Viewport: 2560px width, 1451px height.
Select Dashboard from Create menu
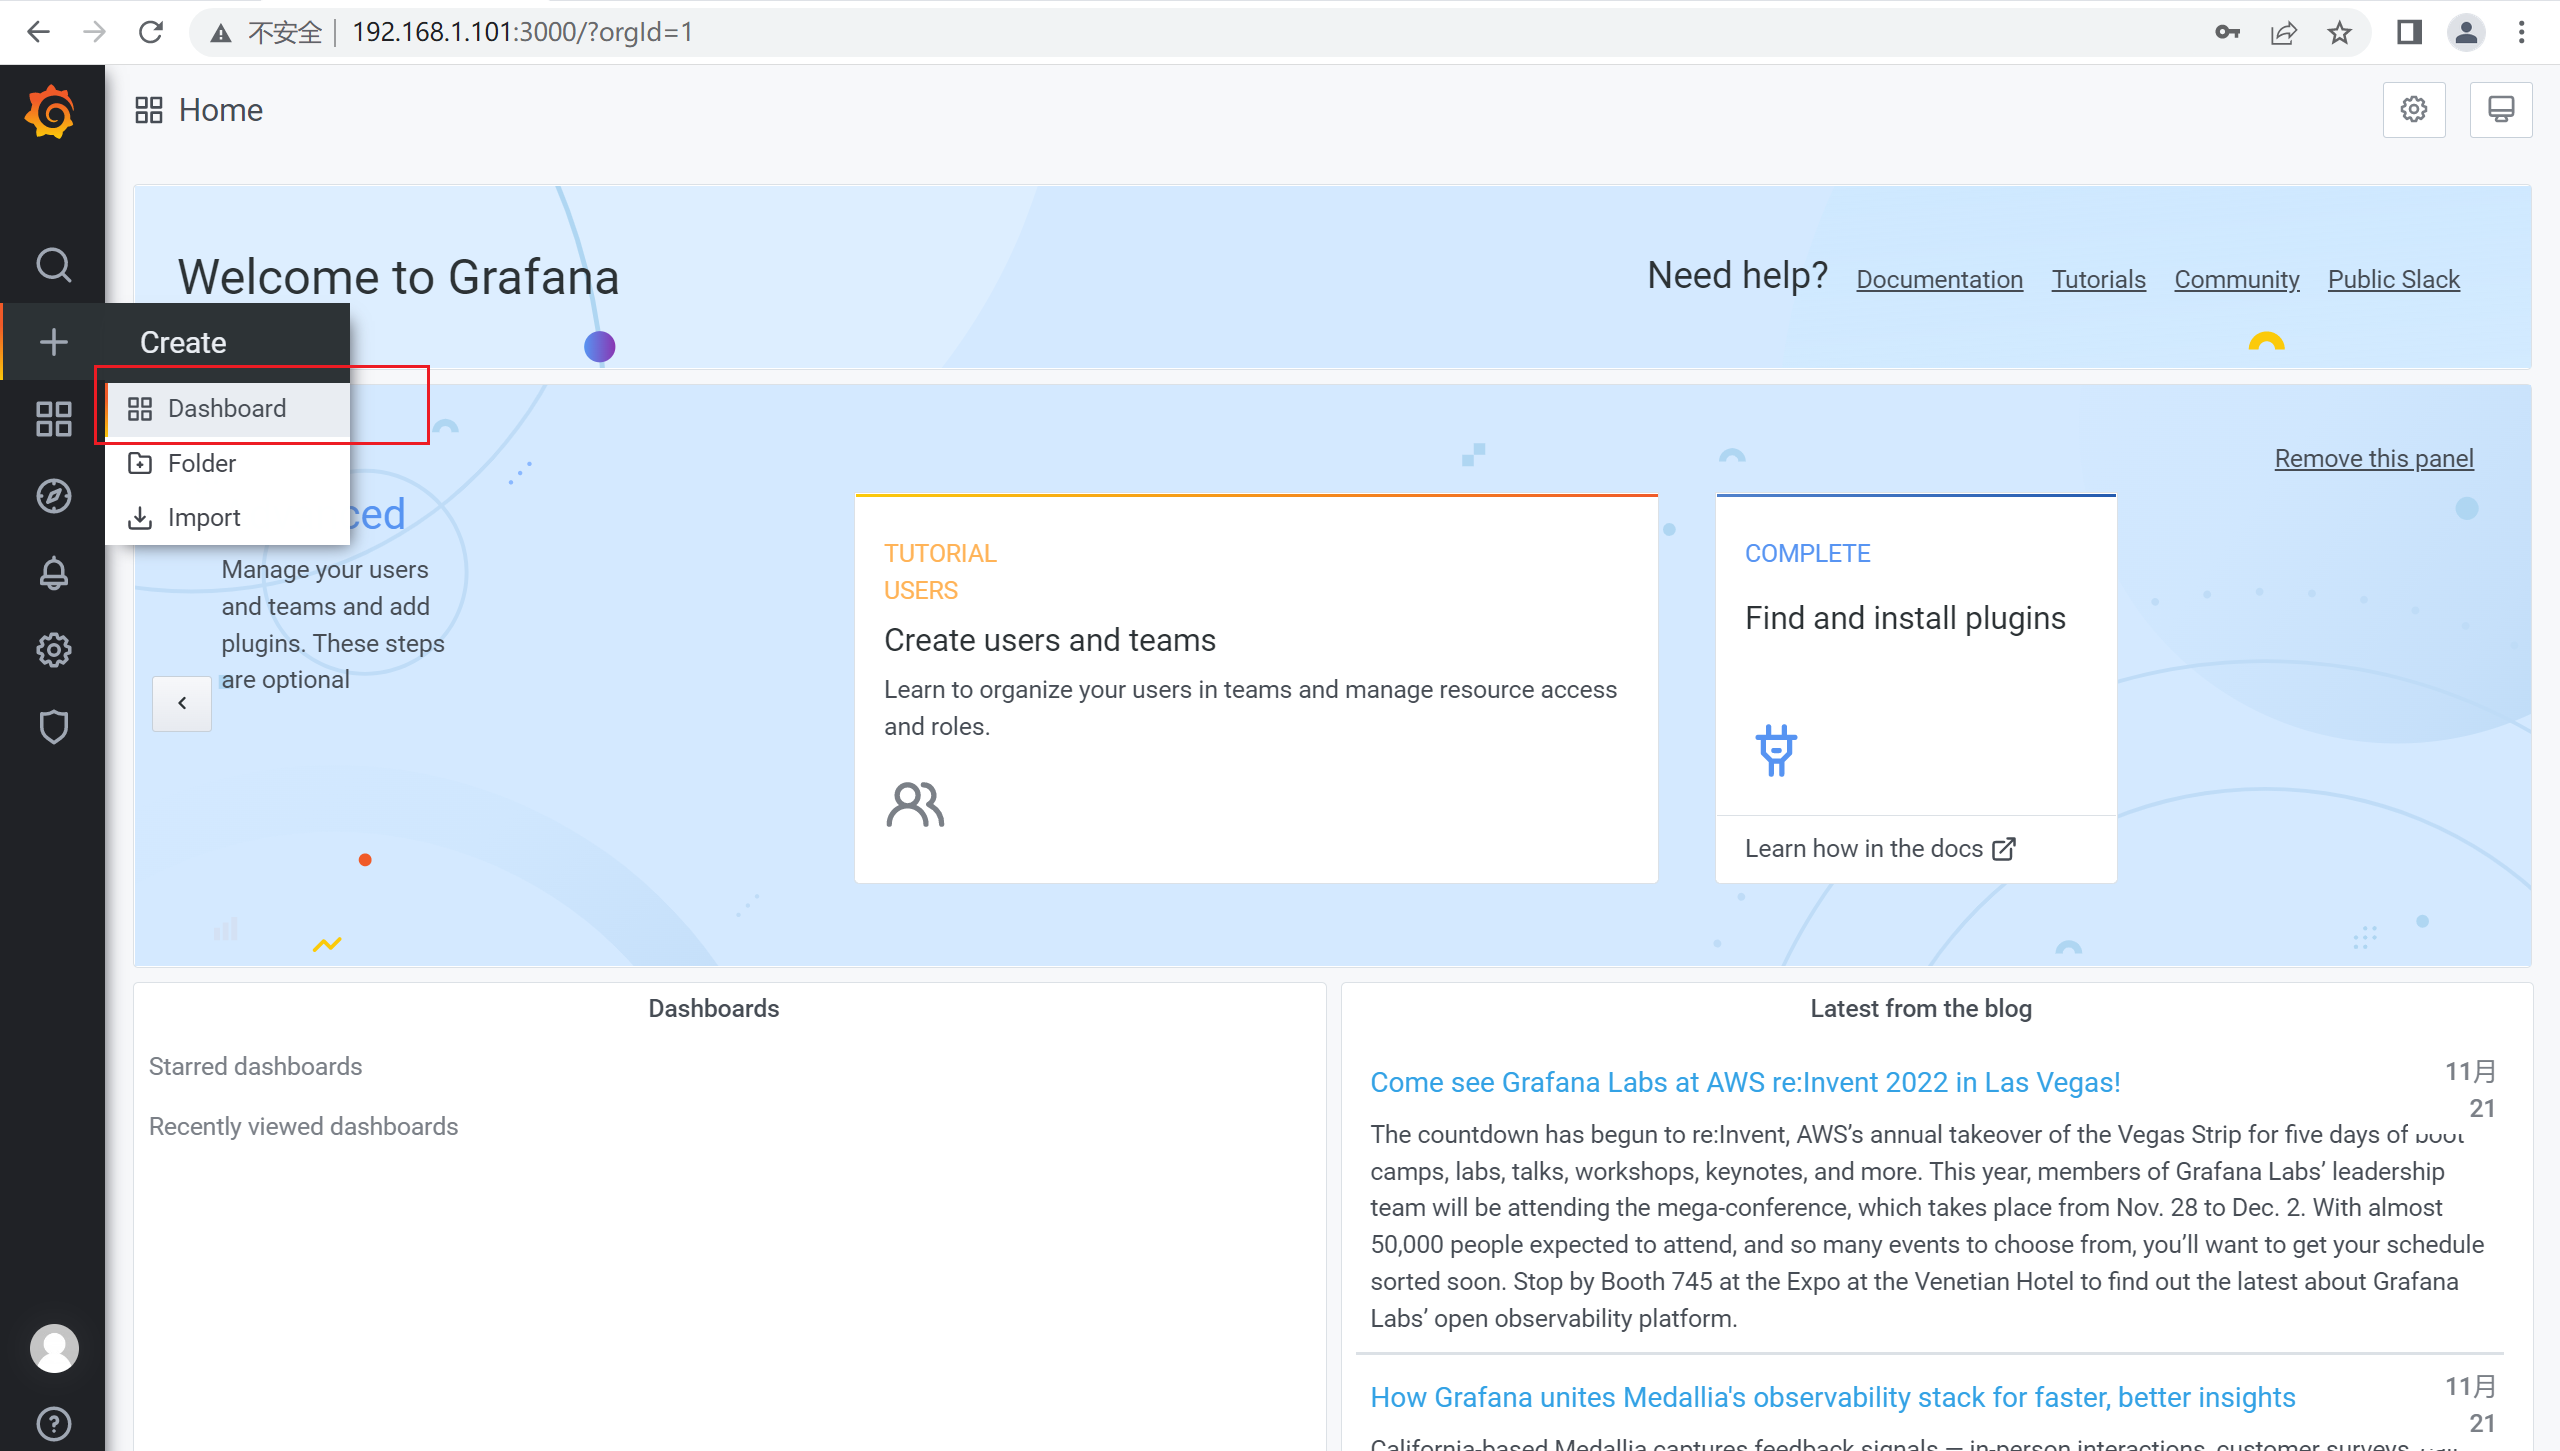[228, 409]
